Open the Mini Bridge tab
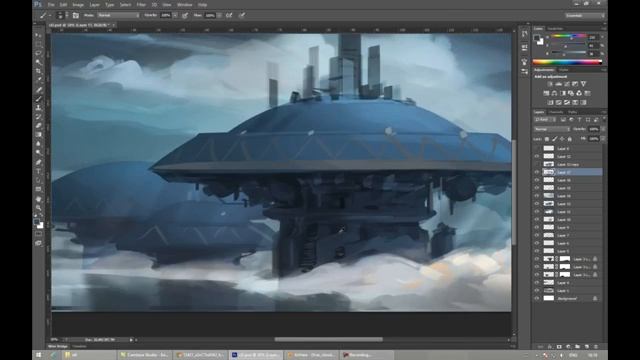Image resolution: width=640 pixels, height=360 pixels. (x=58, y=346)
